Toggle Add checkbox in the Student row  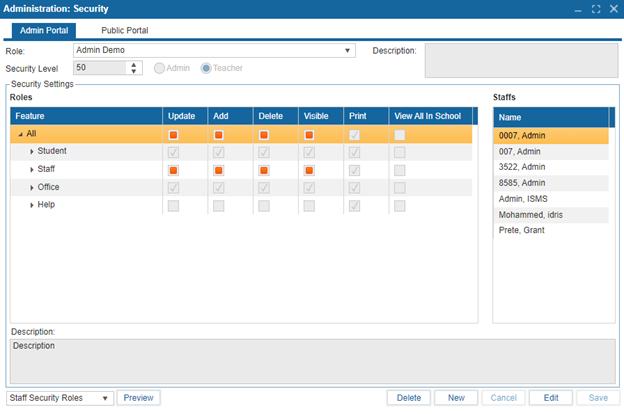218,152
